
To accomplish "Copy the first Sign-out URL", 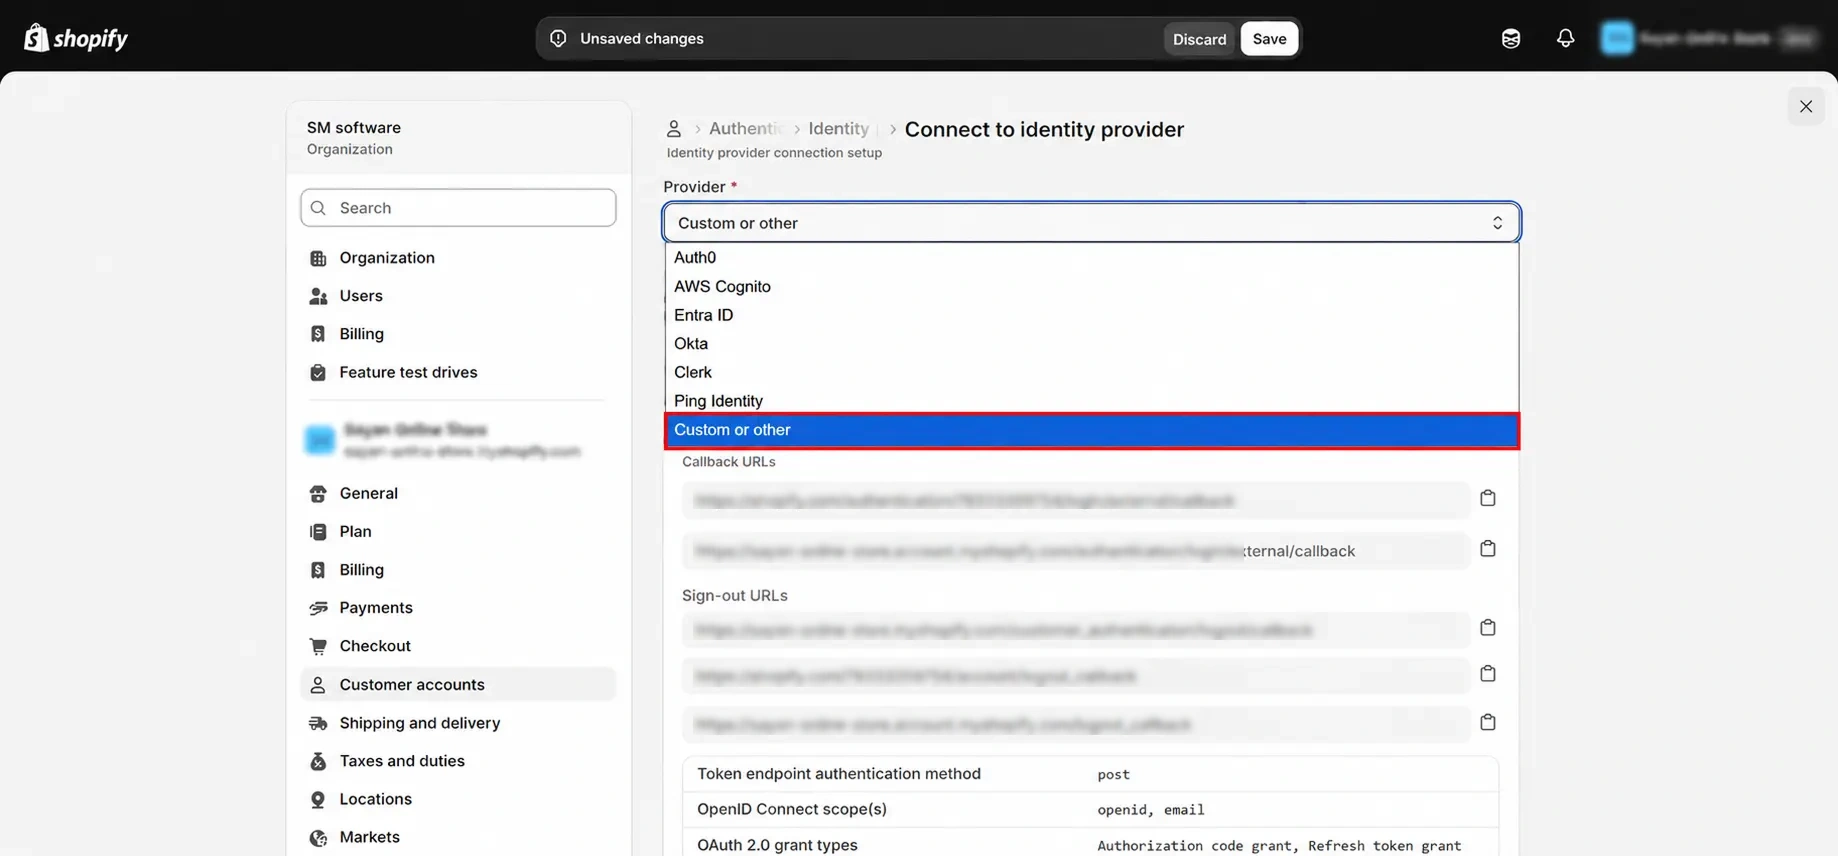I will coord(1487,628).
